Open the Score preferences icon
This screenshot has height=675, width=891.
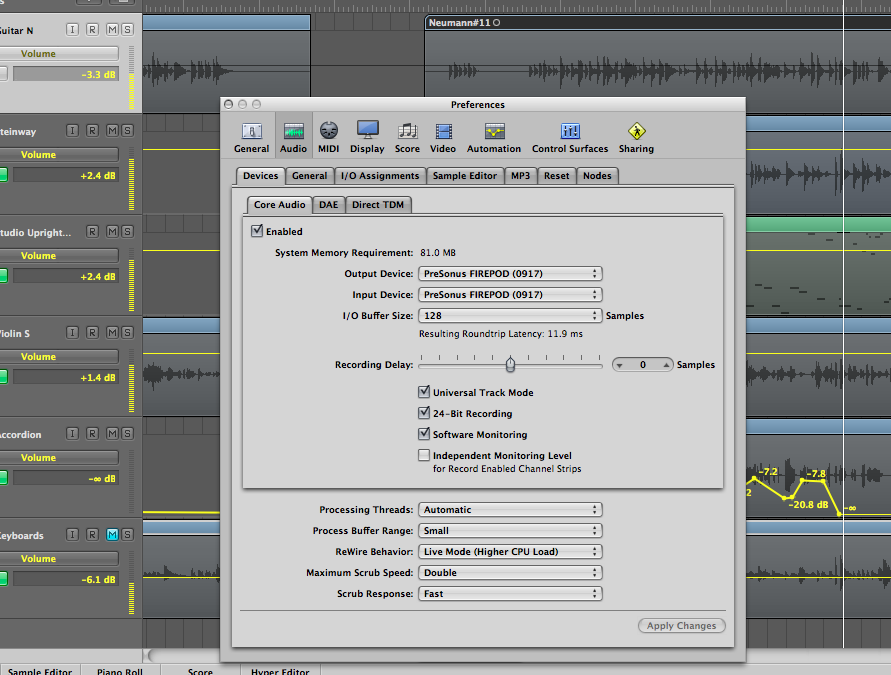tap(407, 137)
